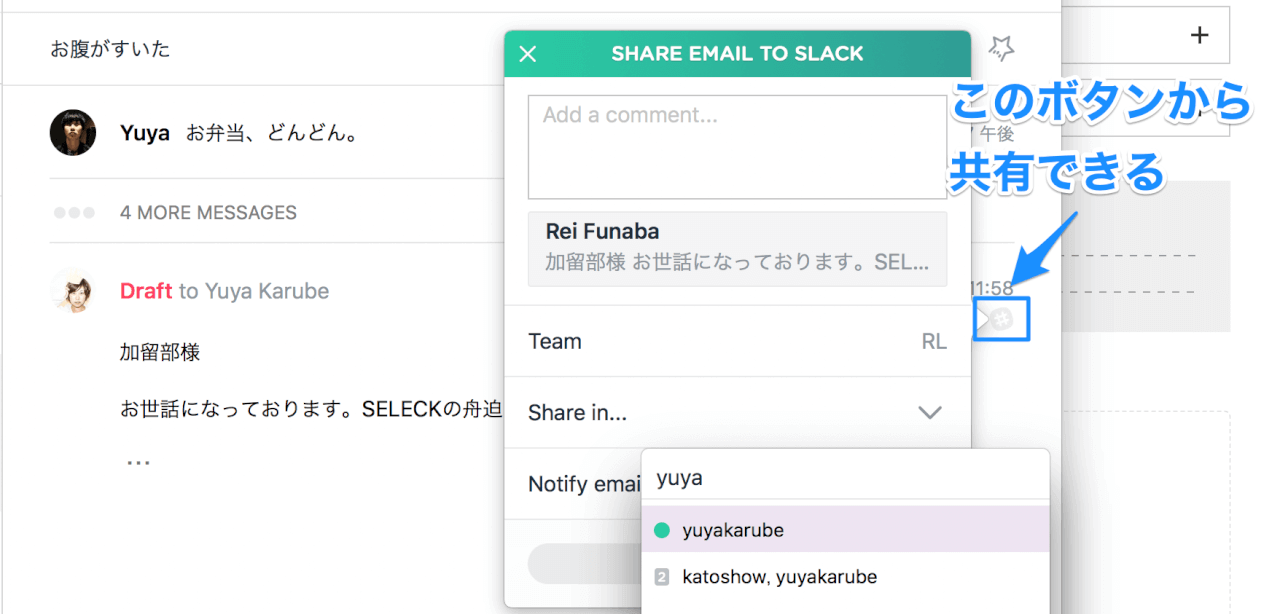1280x614 pixels.
Task: Click the Add a comment text box
Action: tap(738, 147)
